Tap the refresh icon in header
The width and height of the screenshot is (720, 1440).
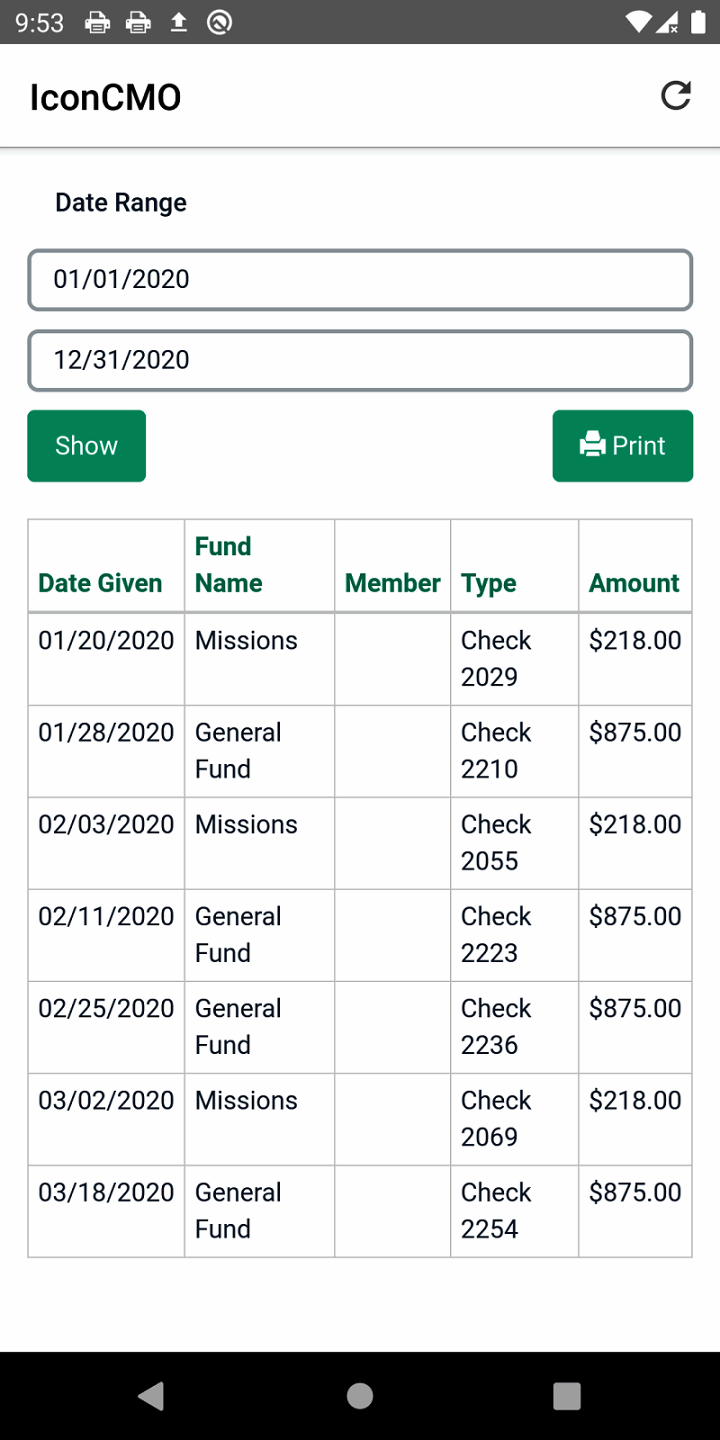click(676, 96)
